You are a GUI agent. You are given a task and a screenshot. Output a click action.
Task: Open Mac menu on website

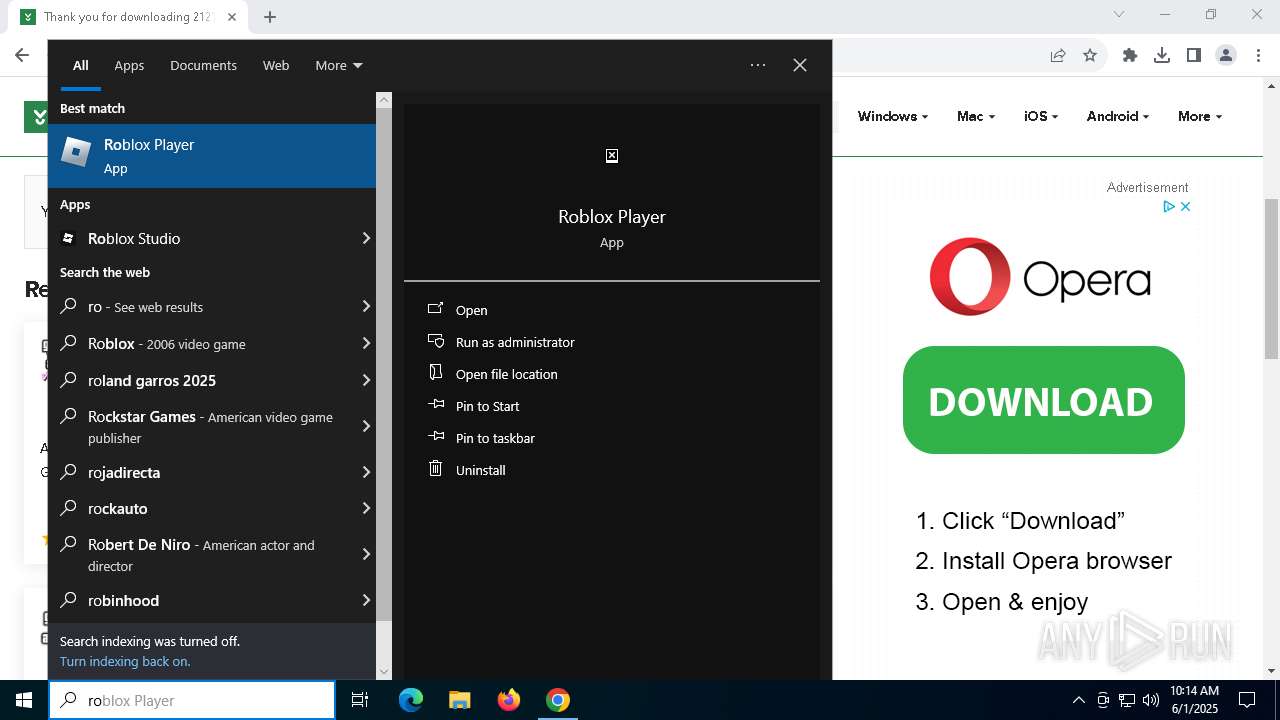pos(976,116)
